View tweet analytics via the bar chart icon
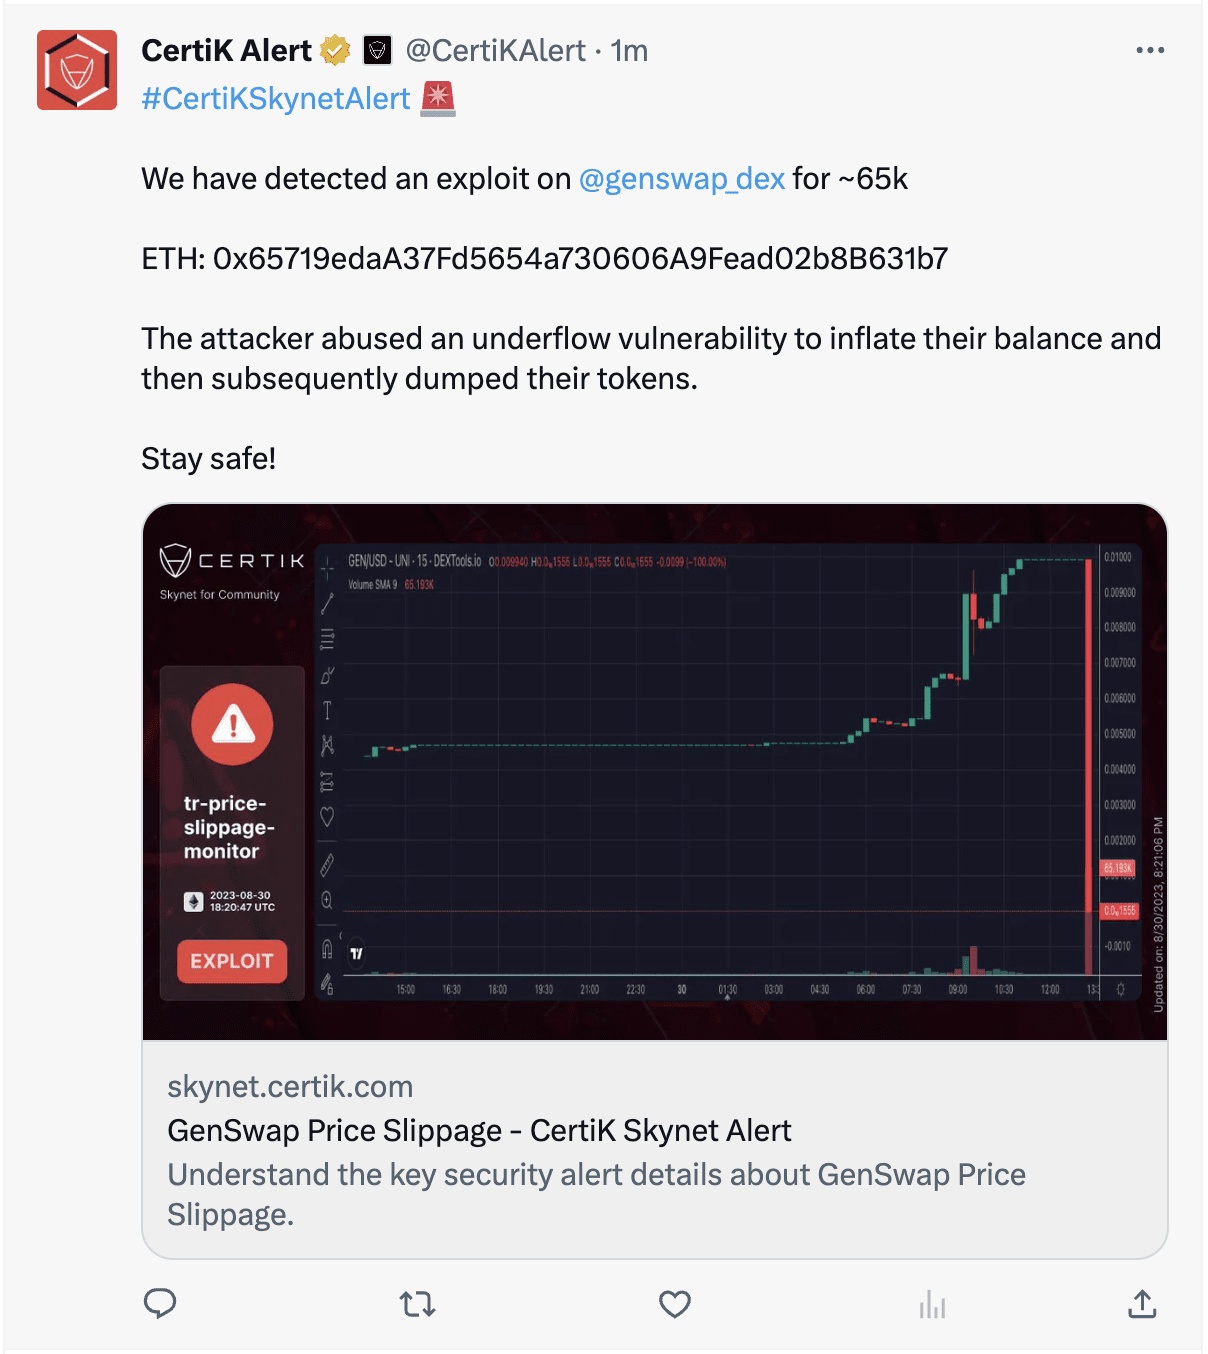This screenshot has width=1208, height=1354. point(932,1305)
